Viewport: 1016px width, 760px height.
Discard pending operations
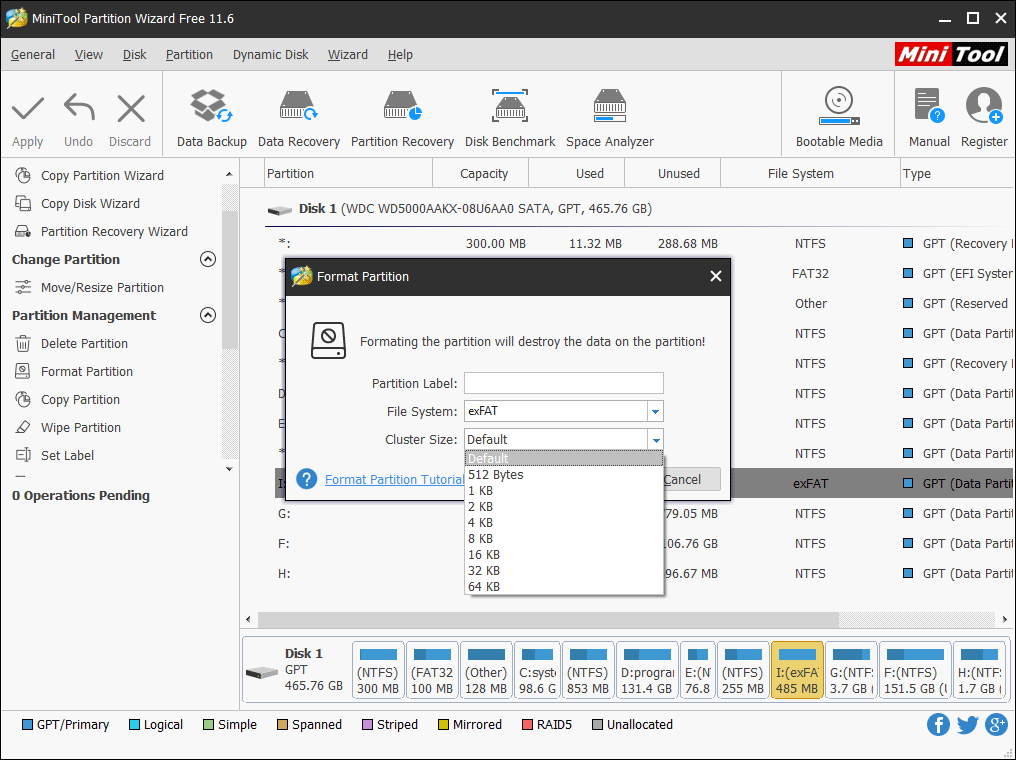click(129, 113)
